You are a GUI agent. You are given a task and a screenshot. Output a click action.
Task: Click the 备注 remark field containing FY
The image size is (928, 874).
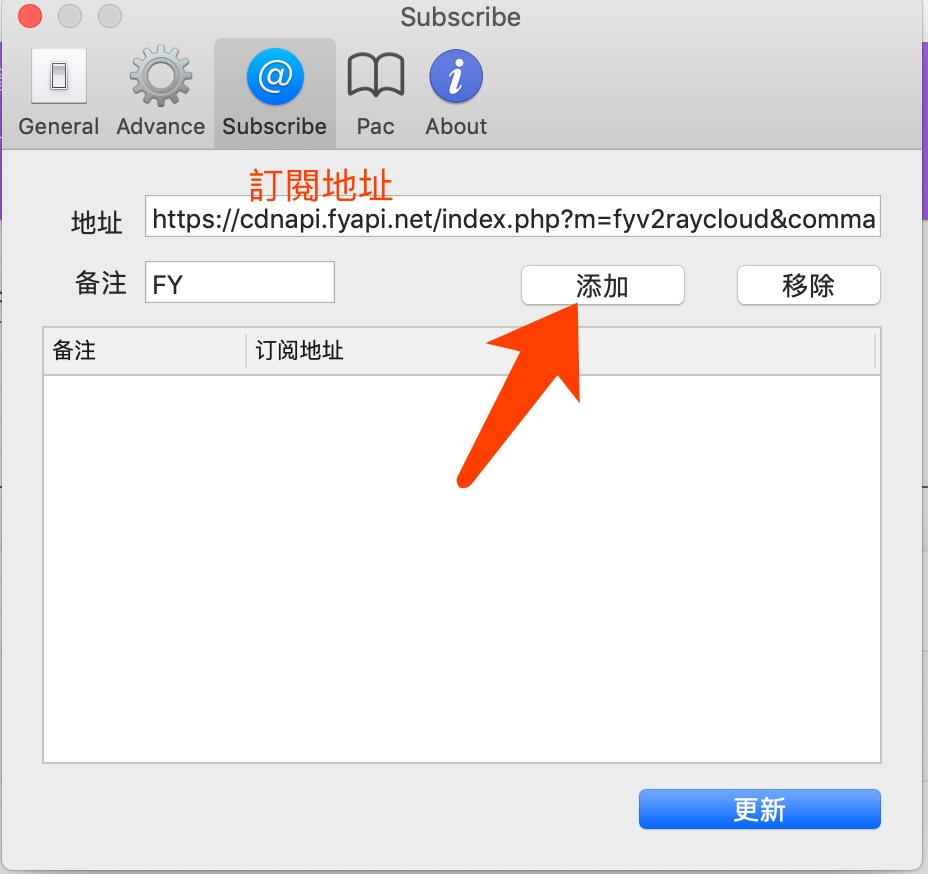point(240,282)
